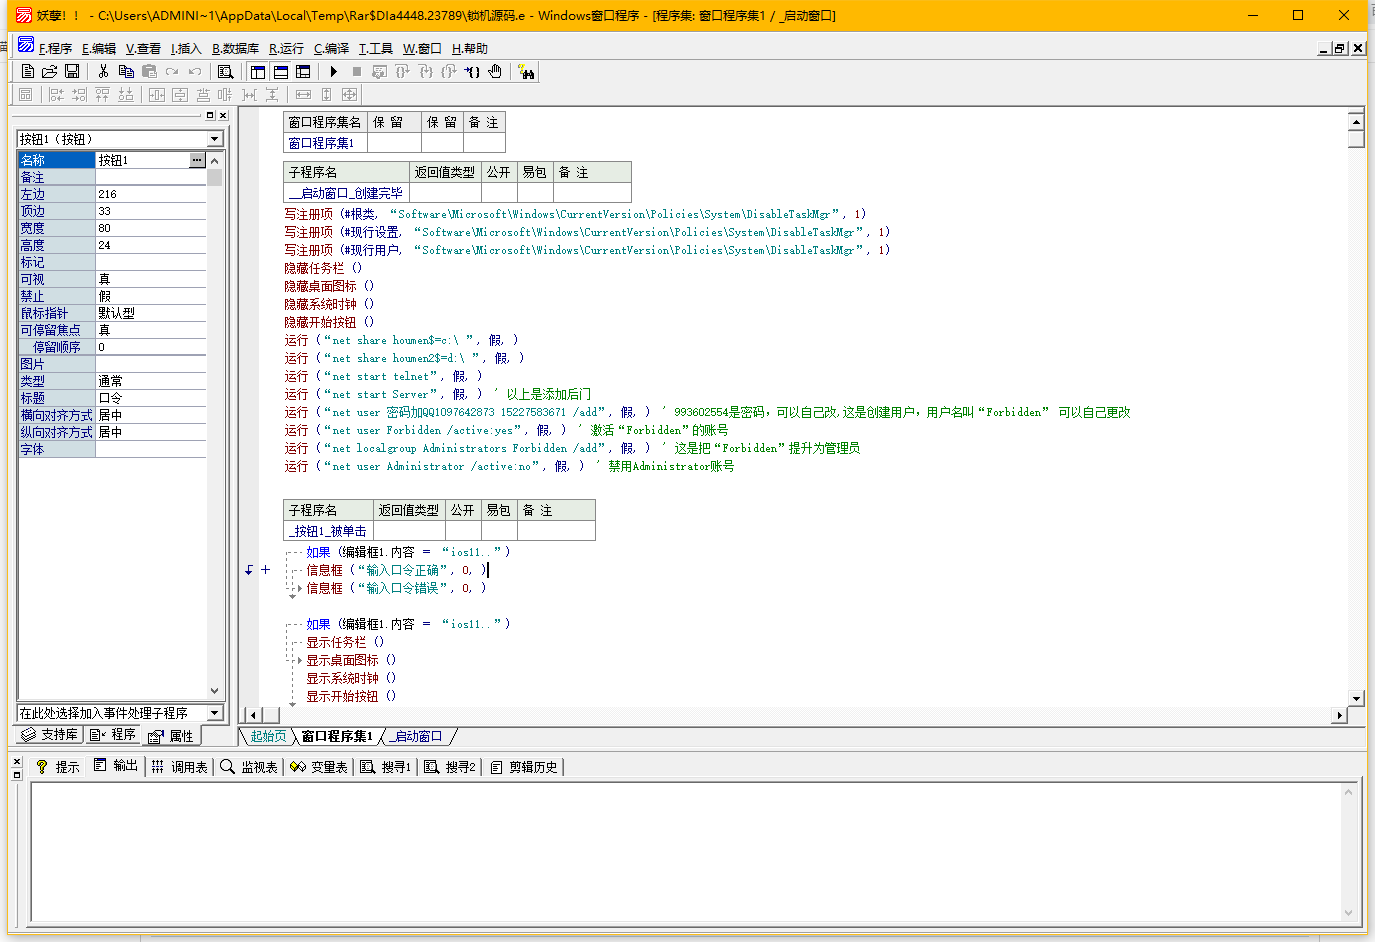Open the 剪辑历史 bottom tab
Screen dimensions: 1375x942
523,767
